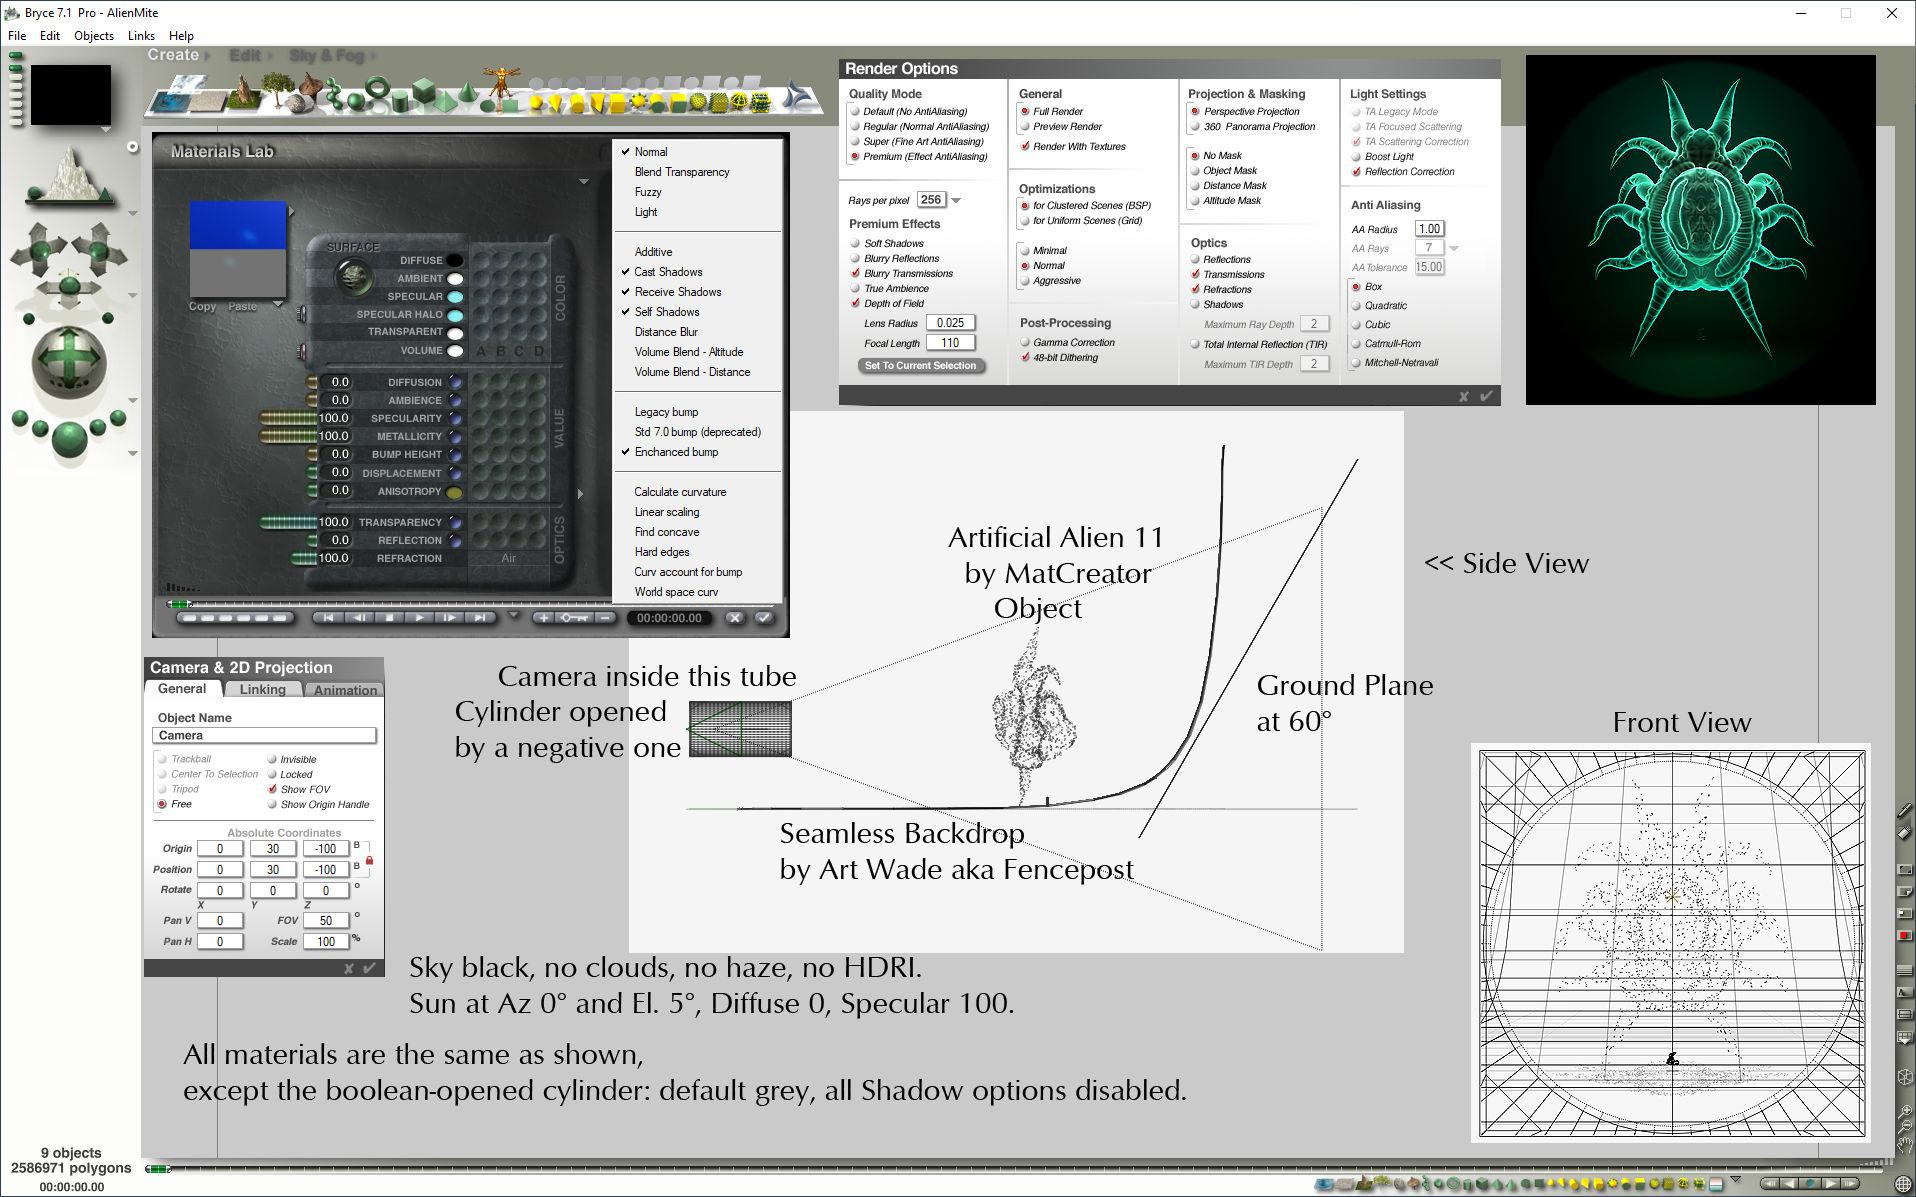Click the camera trackball sphere control
The width and height of the screenshot is (1916, 1197).
tap(68, 363)
